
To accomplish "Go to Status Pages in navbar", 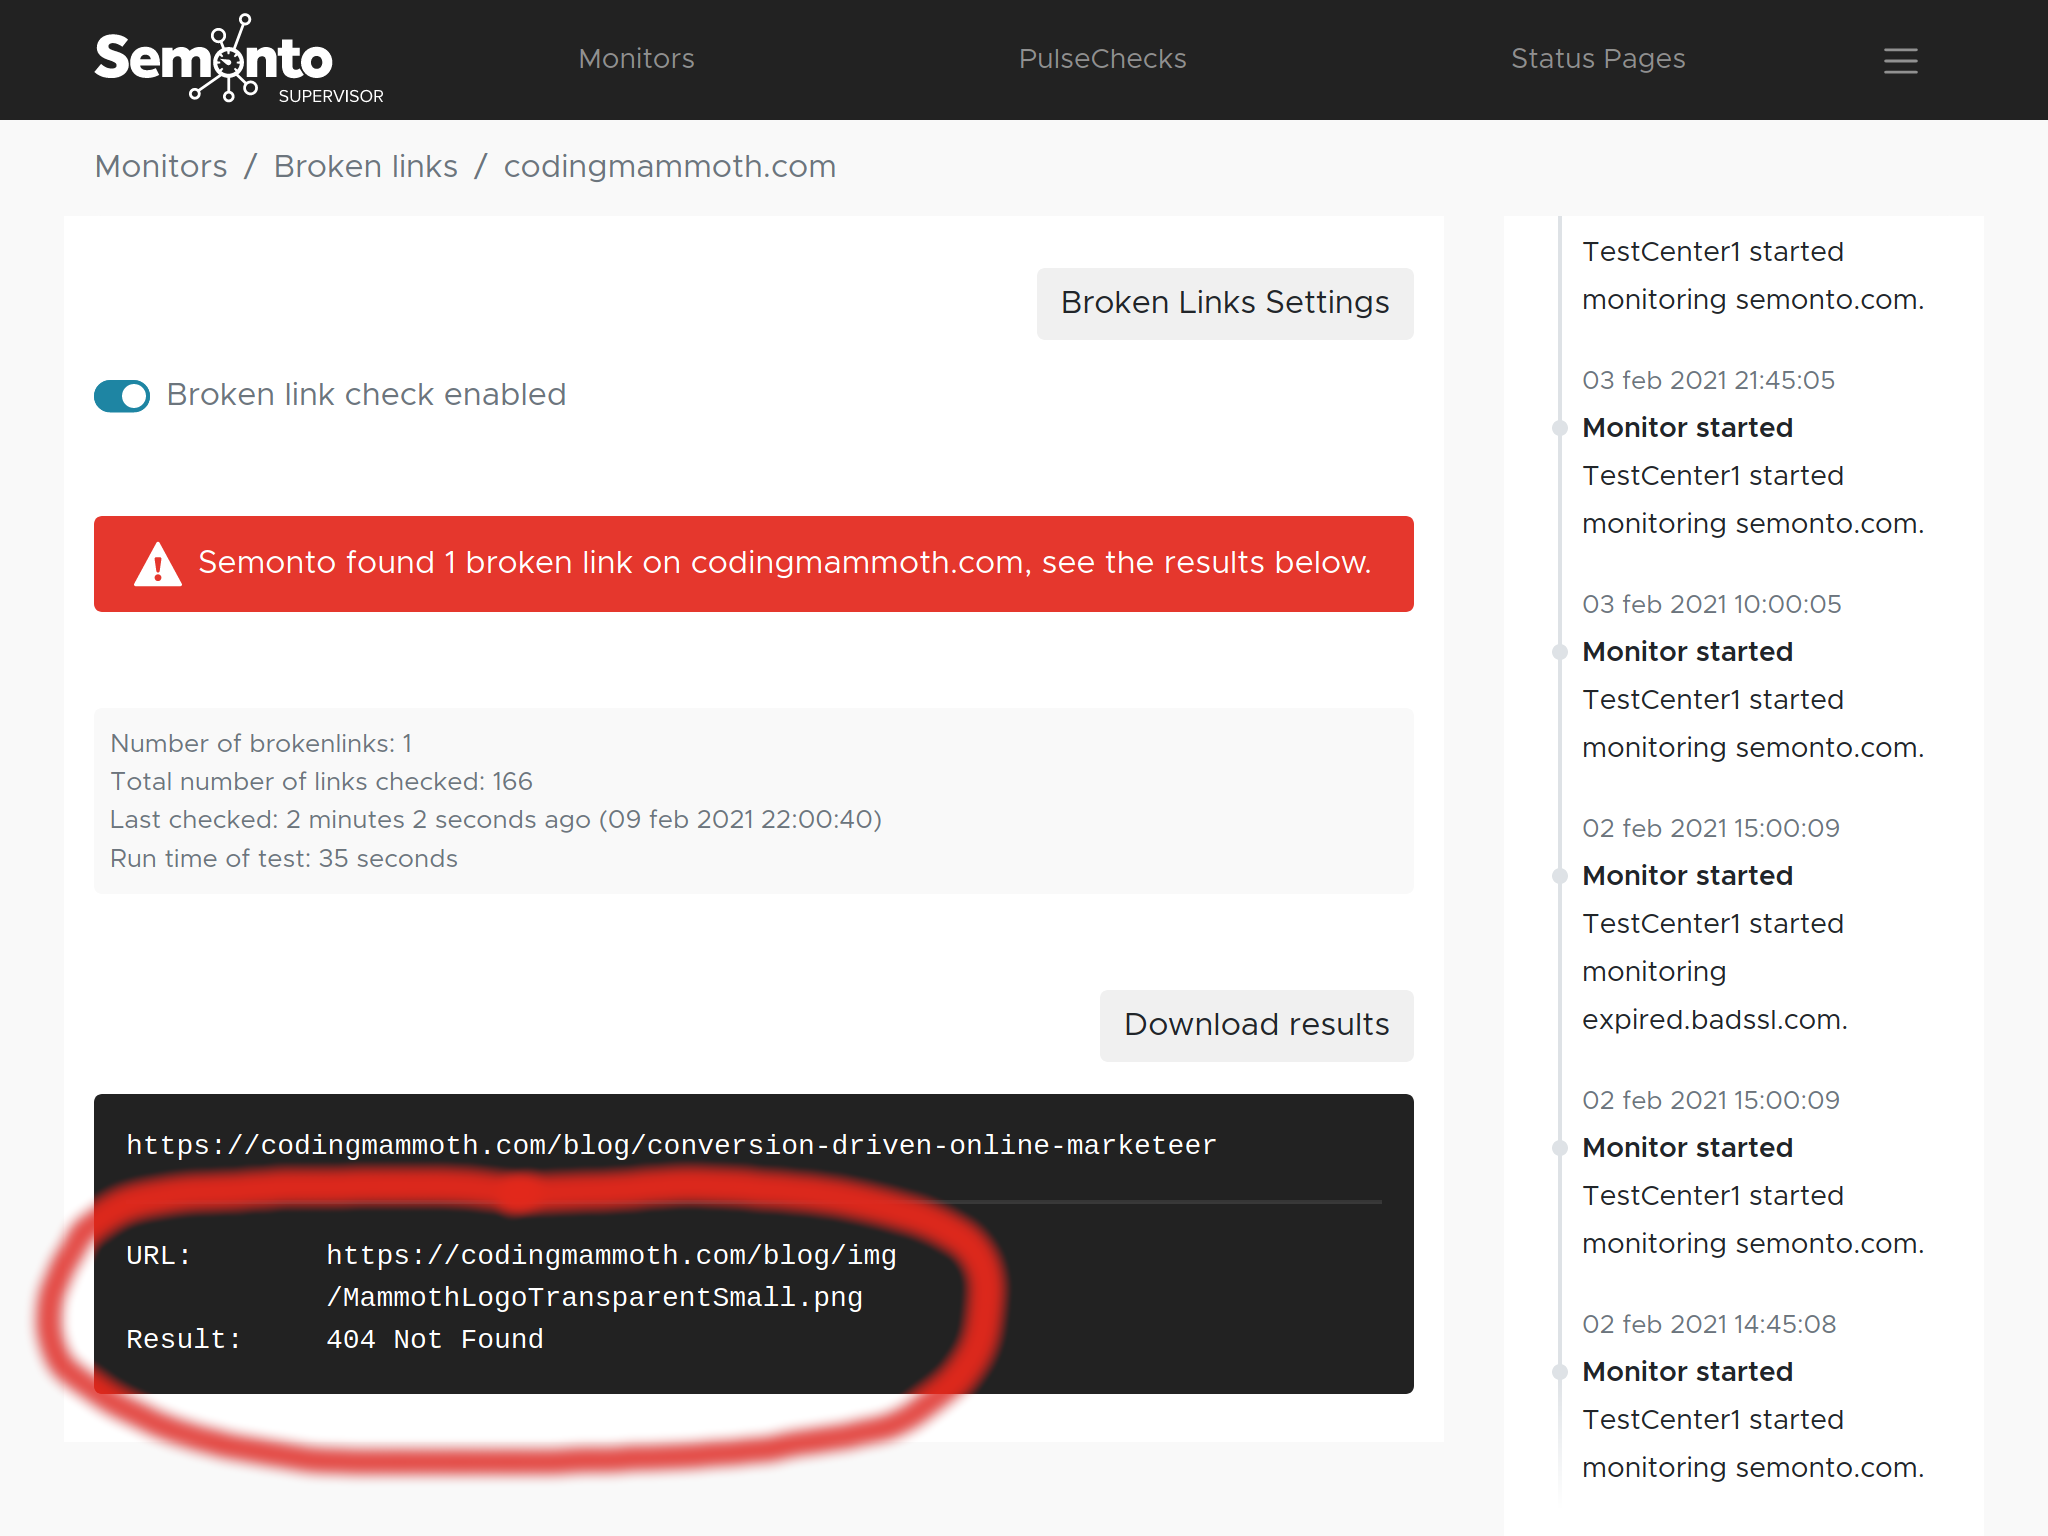I will 1597,59.
